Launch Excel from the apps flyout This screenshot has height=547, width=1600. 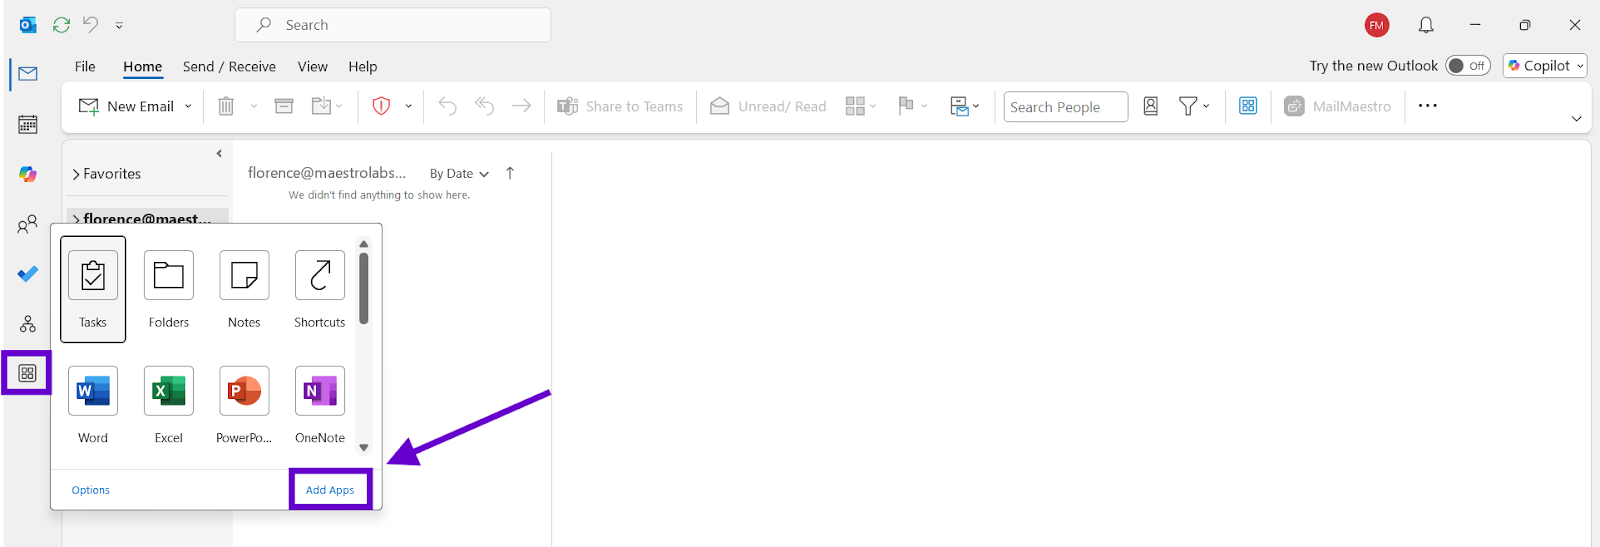click(169, 405)
